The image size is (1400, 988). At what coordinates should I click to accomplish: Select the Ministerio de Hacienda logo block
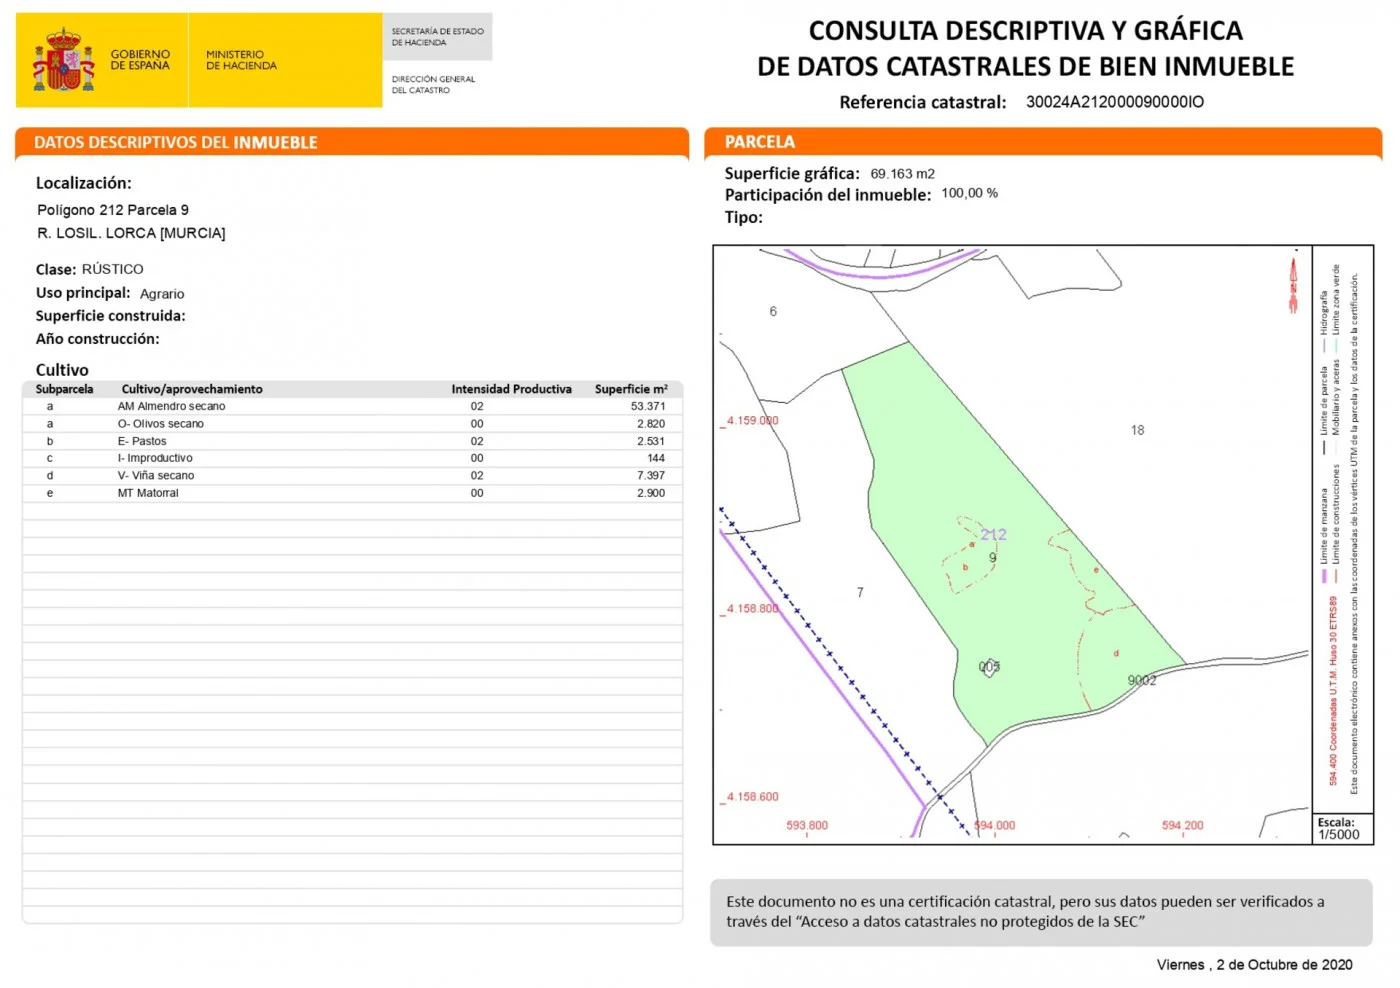pyautogui.click(x=285, y=60)
